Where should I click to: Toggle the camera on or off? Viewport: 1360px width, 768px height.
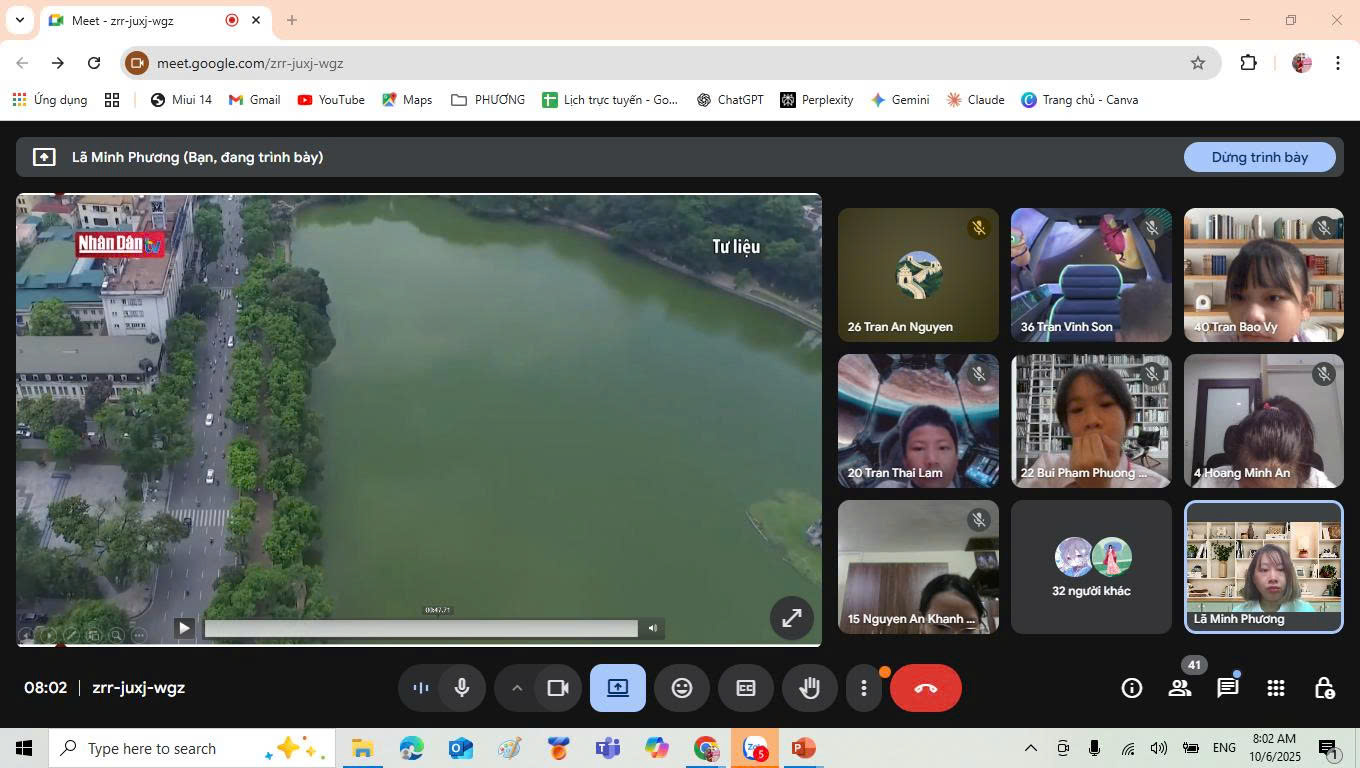(557, 688)
